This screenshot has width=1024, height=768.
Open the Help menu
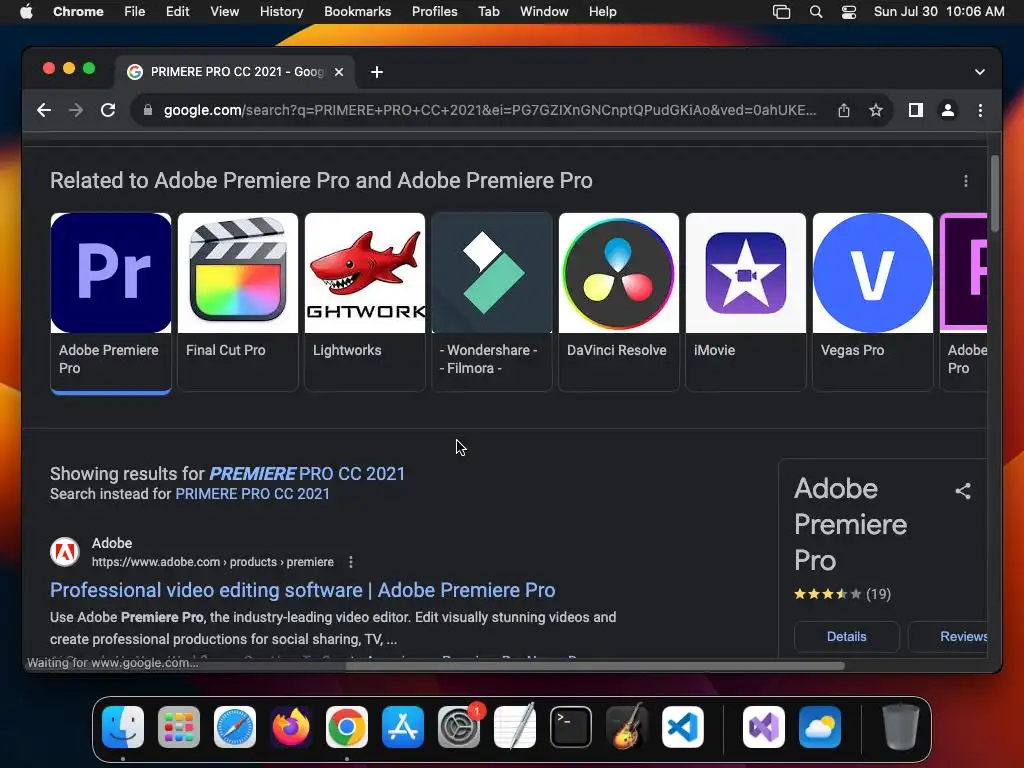[602, 12]
